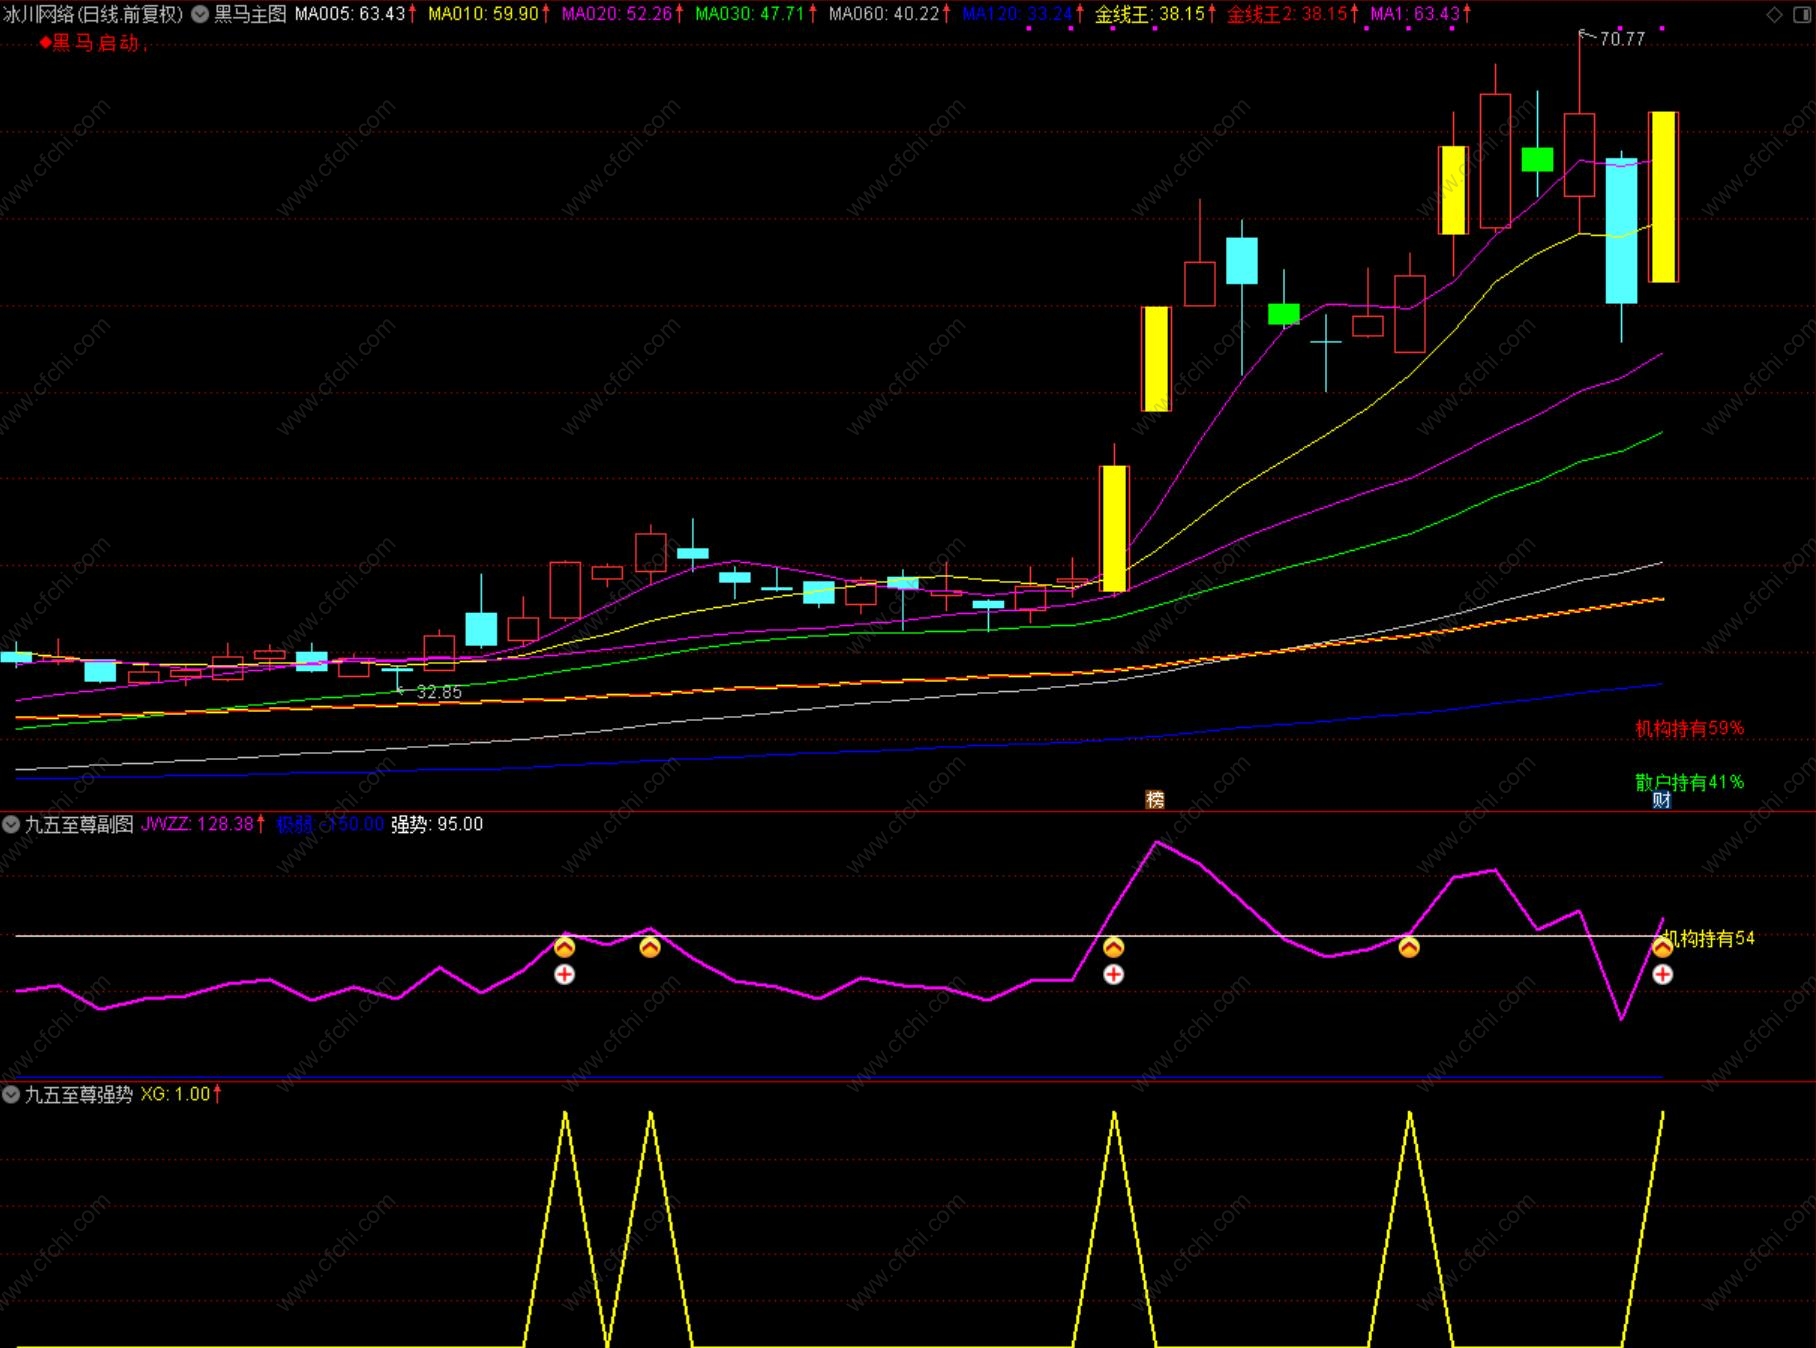This screenshot has height=1348, width=1816.
Task: Click the MA020: 52.26 value
Action: 617,14
